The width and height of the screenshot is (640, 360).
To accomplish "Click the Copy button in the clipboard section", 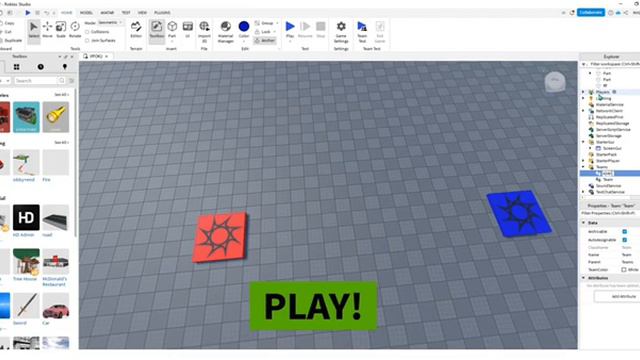I will (7, 23).
